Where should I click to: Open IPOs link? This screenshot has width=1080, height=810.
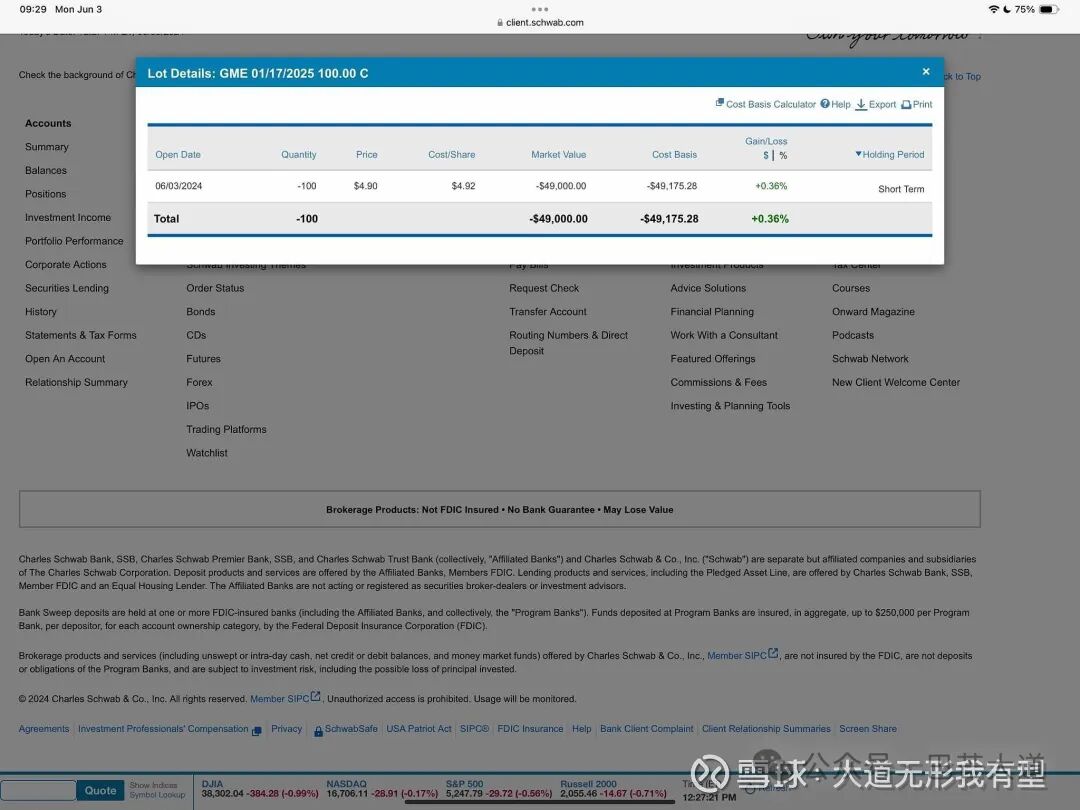tap(197, 406)
